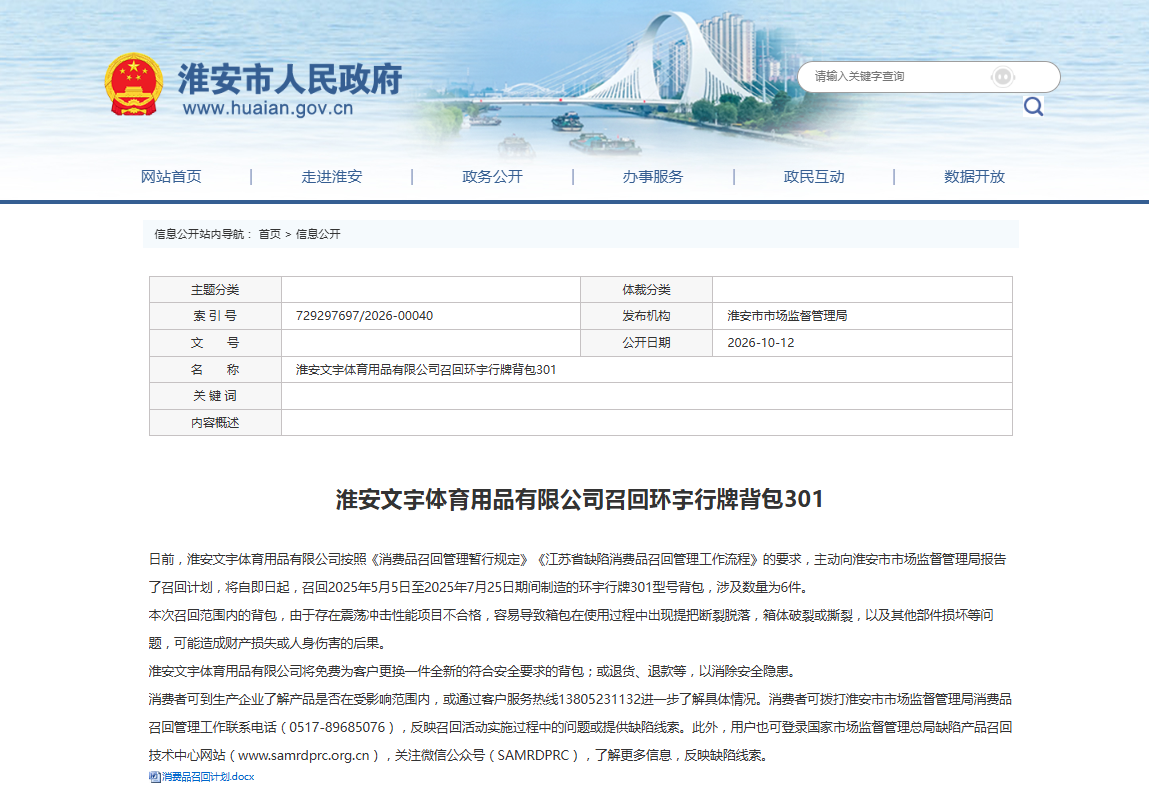Click the 内容概述 label cell
This screenshot has width=1149, height=795.
[x=215, y=423]
